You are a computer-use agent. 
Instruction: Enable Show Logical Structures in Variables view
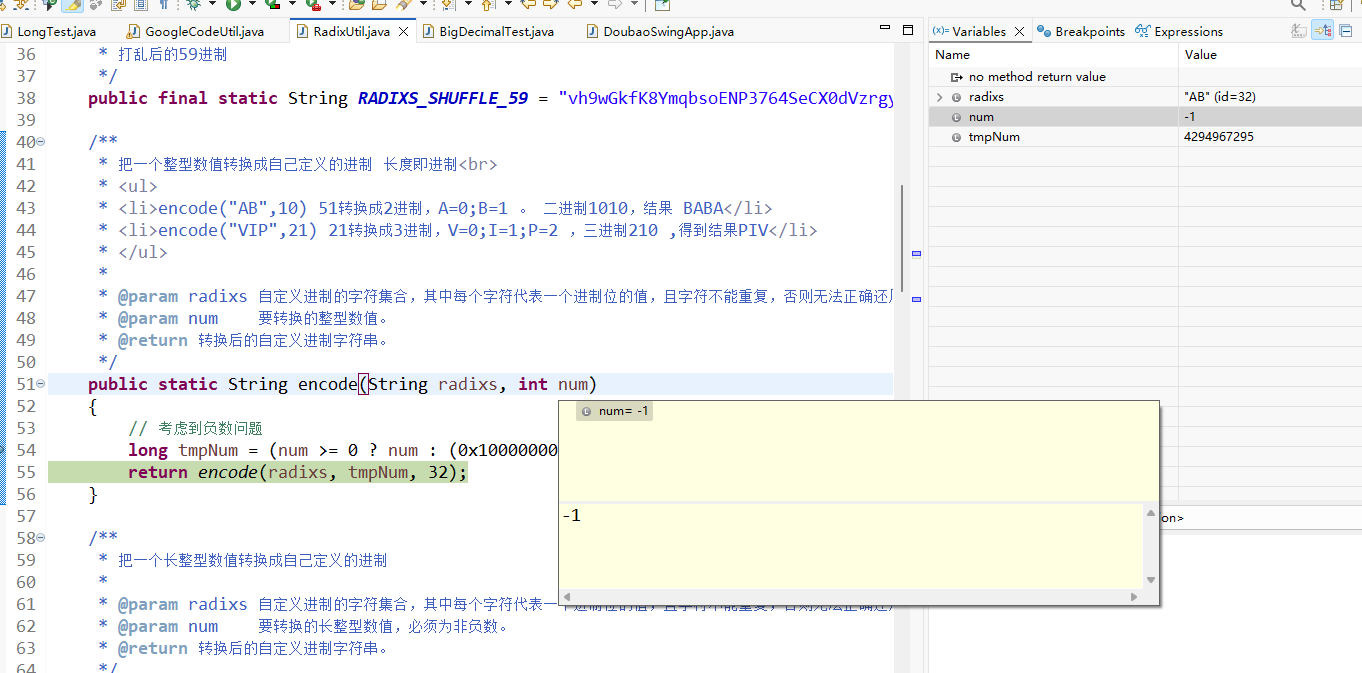(x=1322, y=30)
